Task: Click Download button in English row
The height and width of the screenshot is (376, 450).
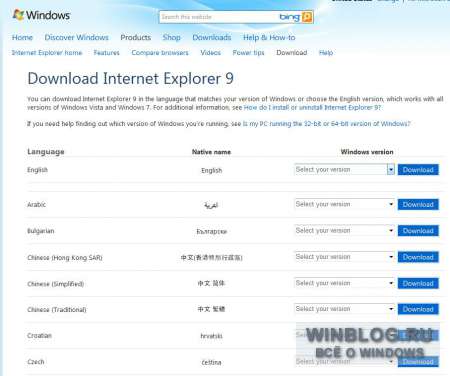Action: [x=418, y=170]
